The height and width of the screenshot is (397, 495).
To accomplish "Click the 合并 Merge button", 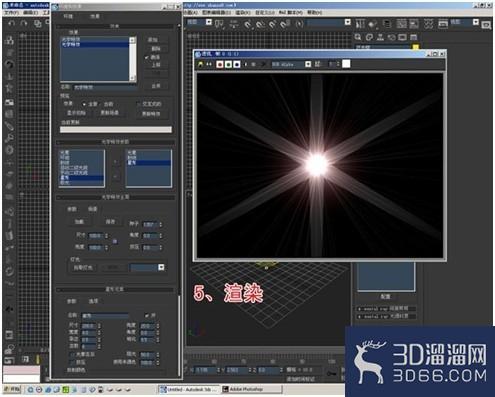I will (156, 86).
